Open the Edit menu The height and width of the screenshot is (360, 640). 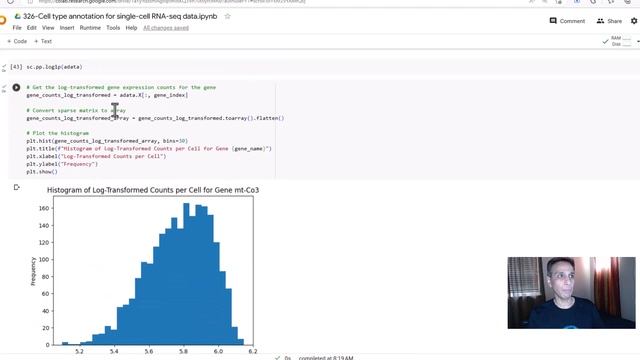31,28
